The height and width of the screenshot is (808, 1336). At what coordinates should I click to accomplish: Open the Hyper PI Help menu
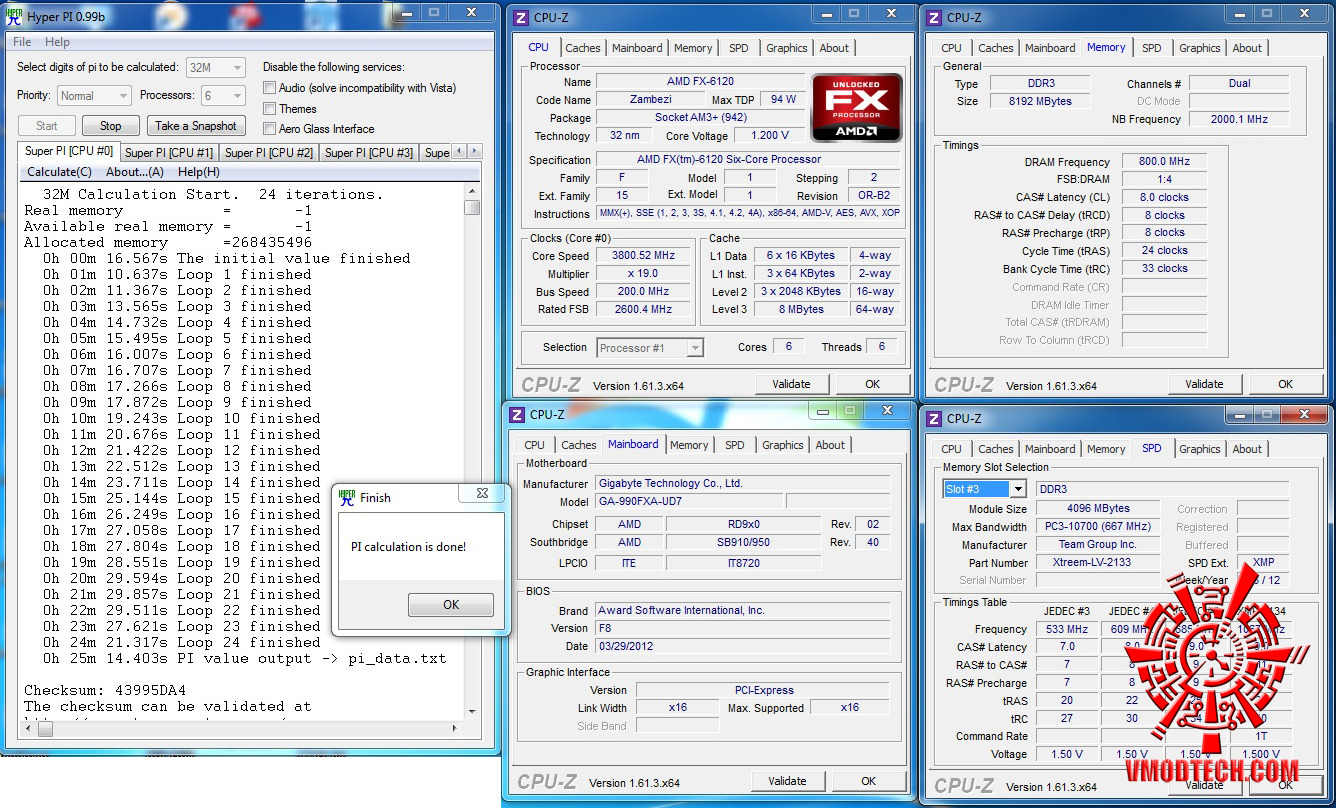57,42
